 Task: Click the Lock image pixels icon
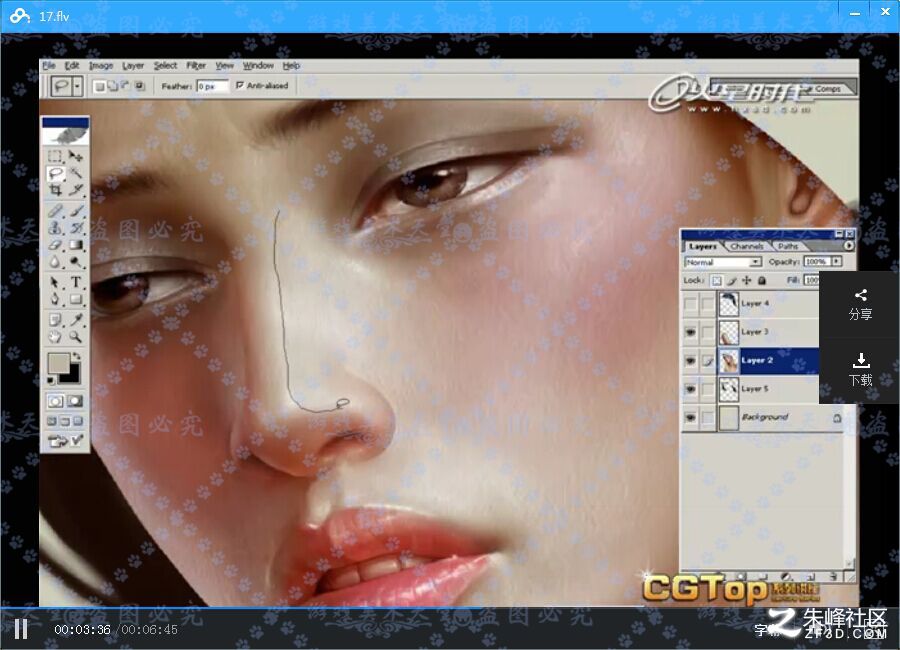(732, 281)
